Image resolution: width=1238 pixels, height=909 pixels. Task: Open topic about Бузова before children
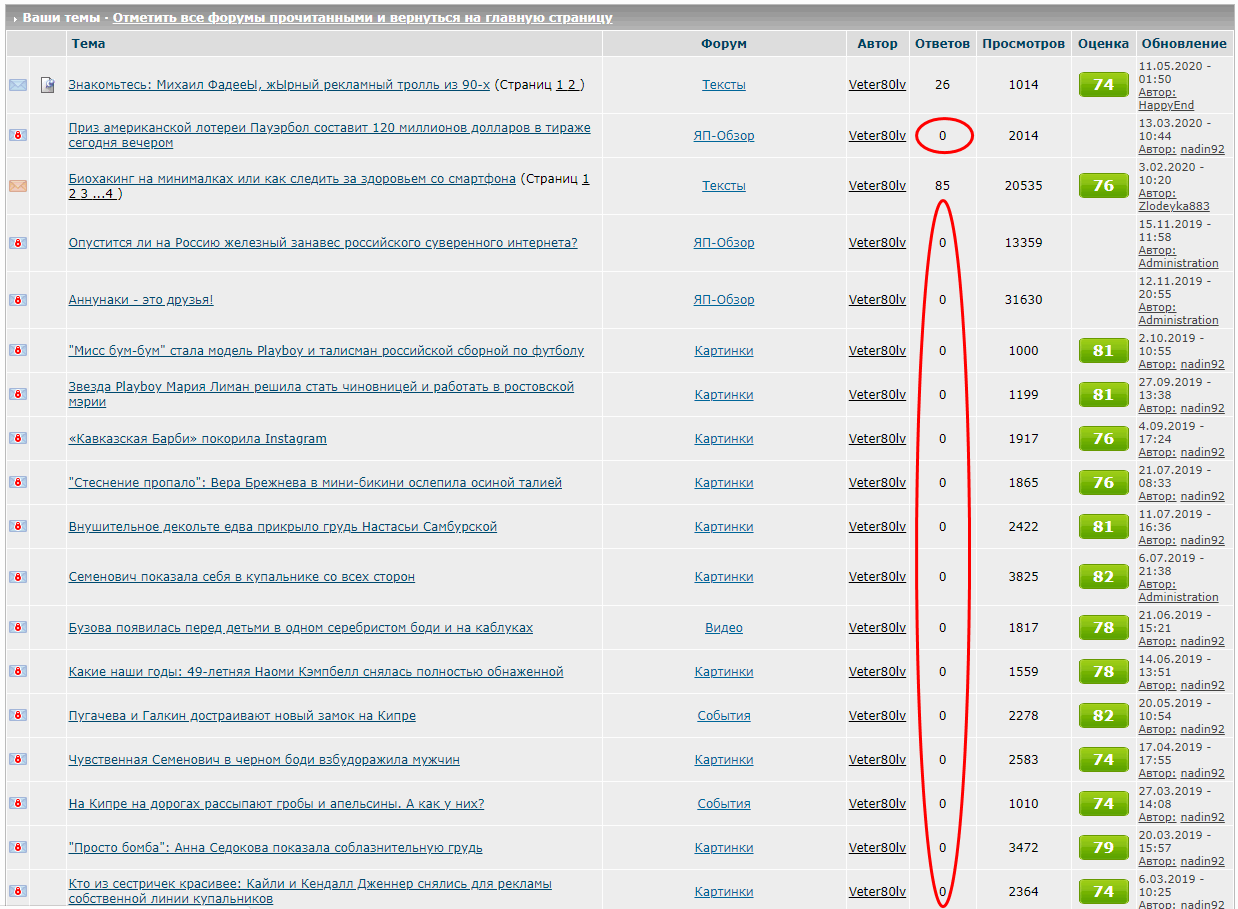(300, 628)
